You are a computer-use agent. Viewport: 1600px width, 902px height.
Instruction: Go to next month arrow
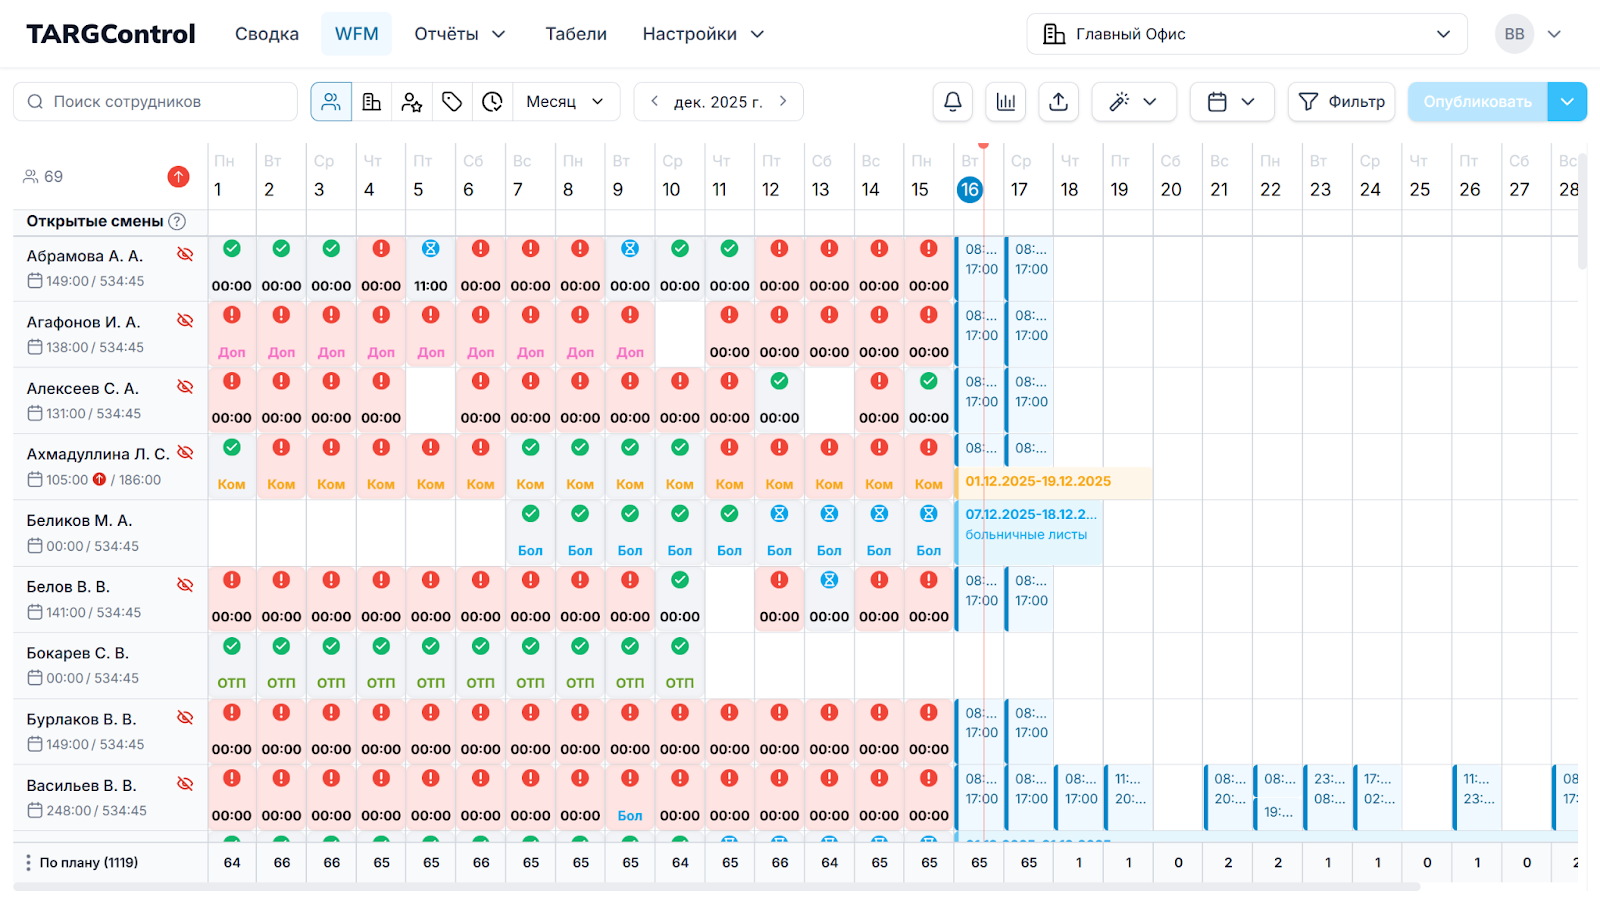pyautogui.click(x=783, y=101)
